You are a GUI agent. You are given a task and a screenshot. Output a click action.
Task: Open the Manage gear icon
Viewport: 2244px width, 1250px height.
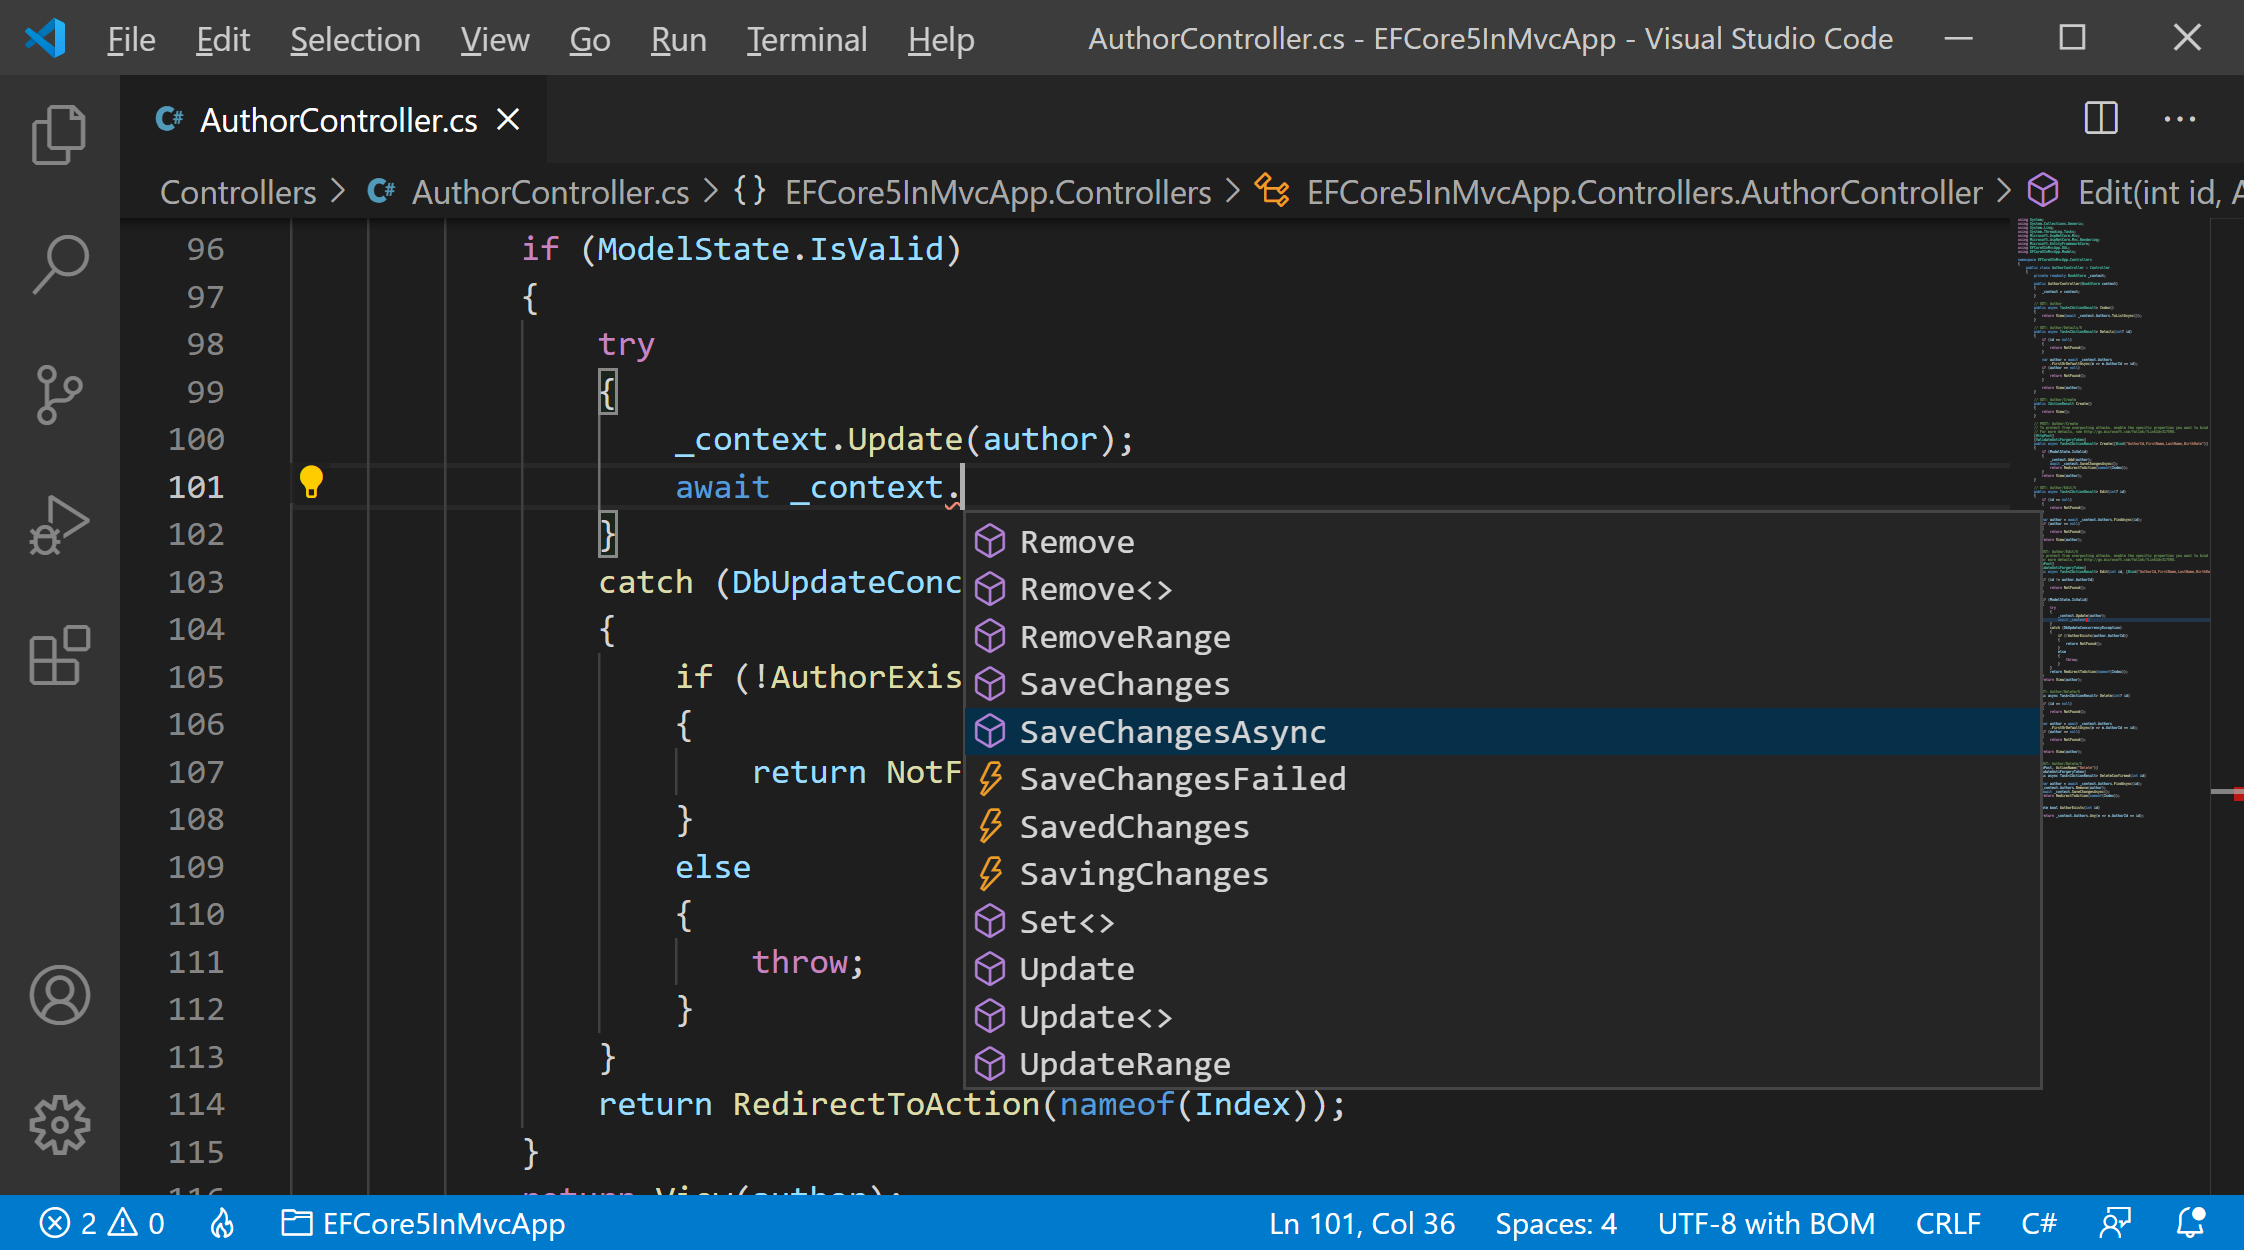pos(59,1125)
